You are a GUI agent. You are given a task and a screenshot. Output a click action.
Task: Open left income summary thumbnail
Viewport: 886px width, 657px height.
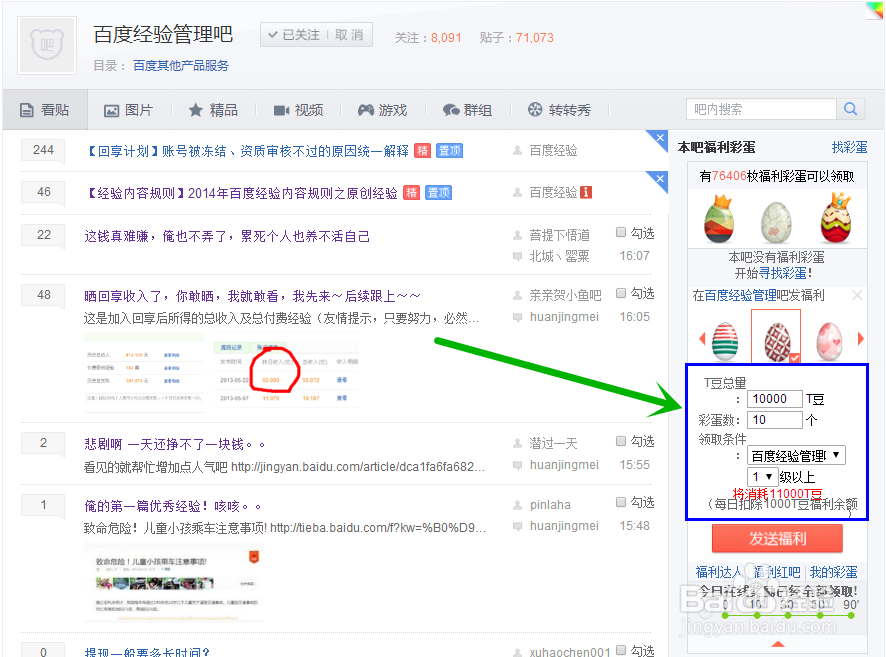click(x=144, y=373)
